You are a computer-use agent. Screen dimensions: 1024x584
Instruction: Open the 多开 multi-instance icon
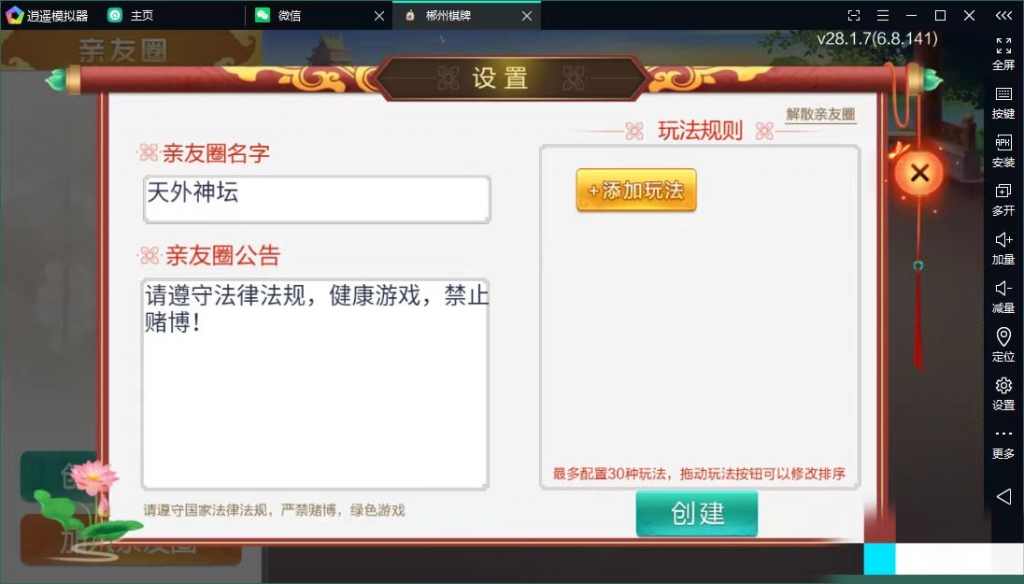1003,200
